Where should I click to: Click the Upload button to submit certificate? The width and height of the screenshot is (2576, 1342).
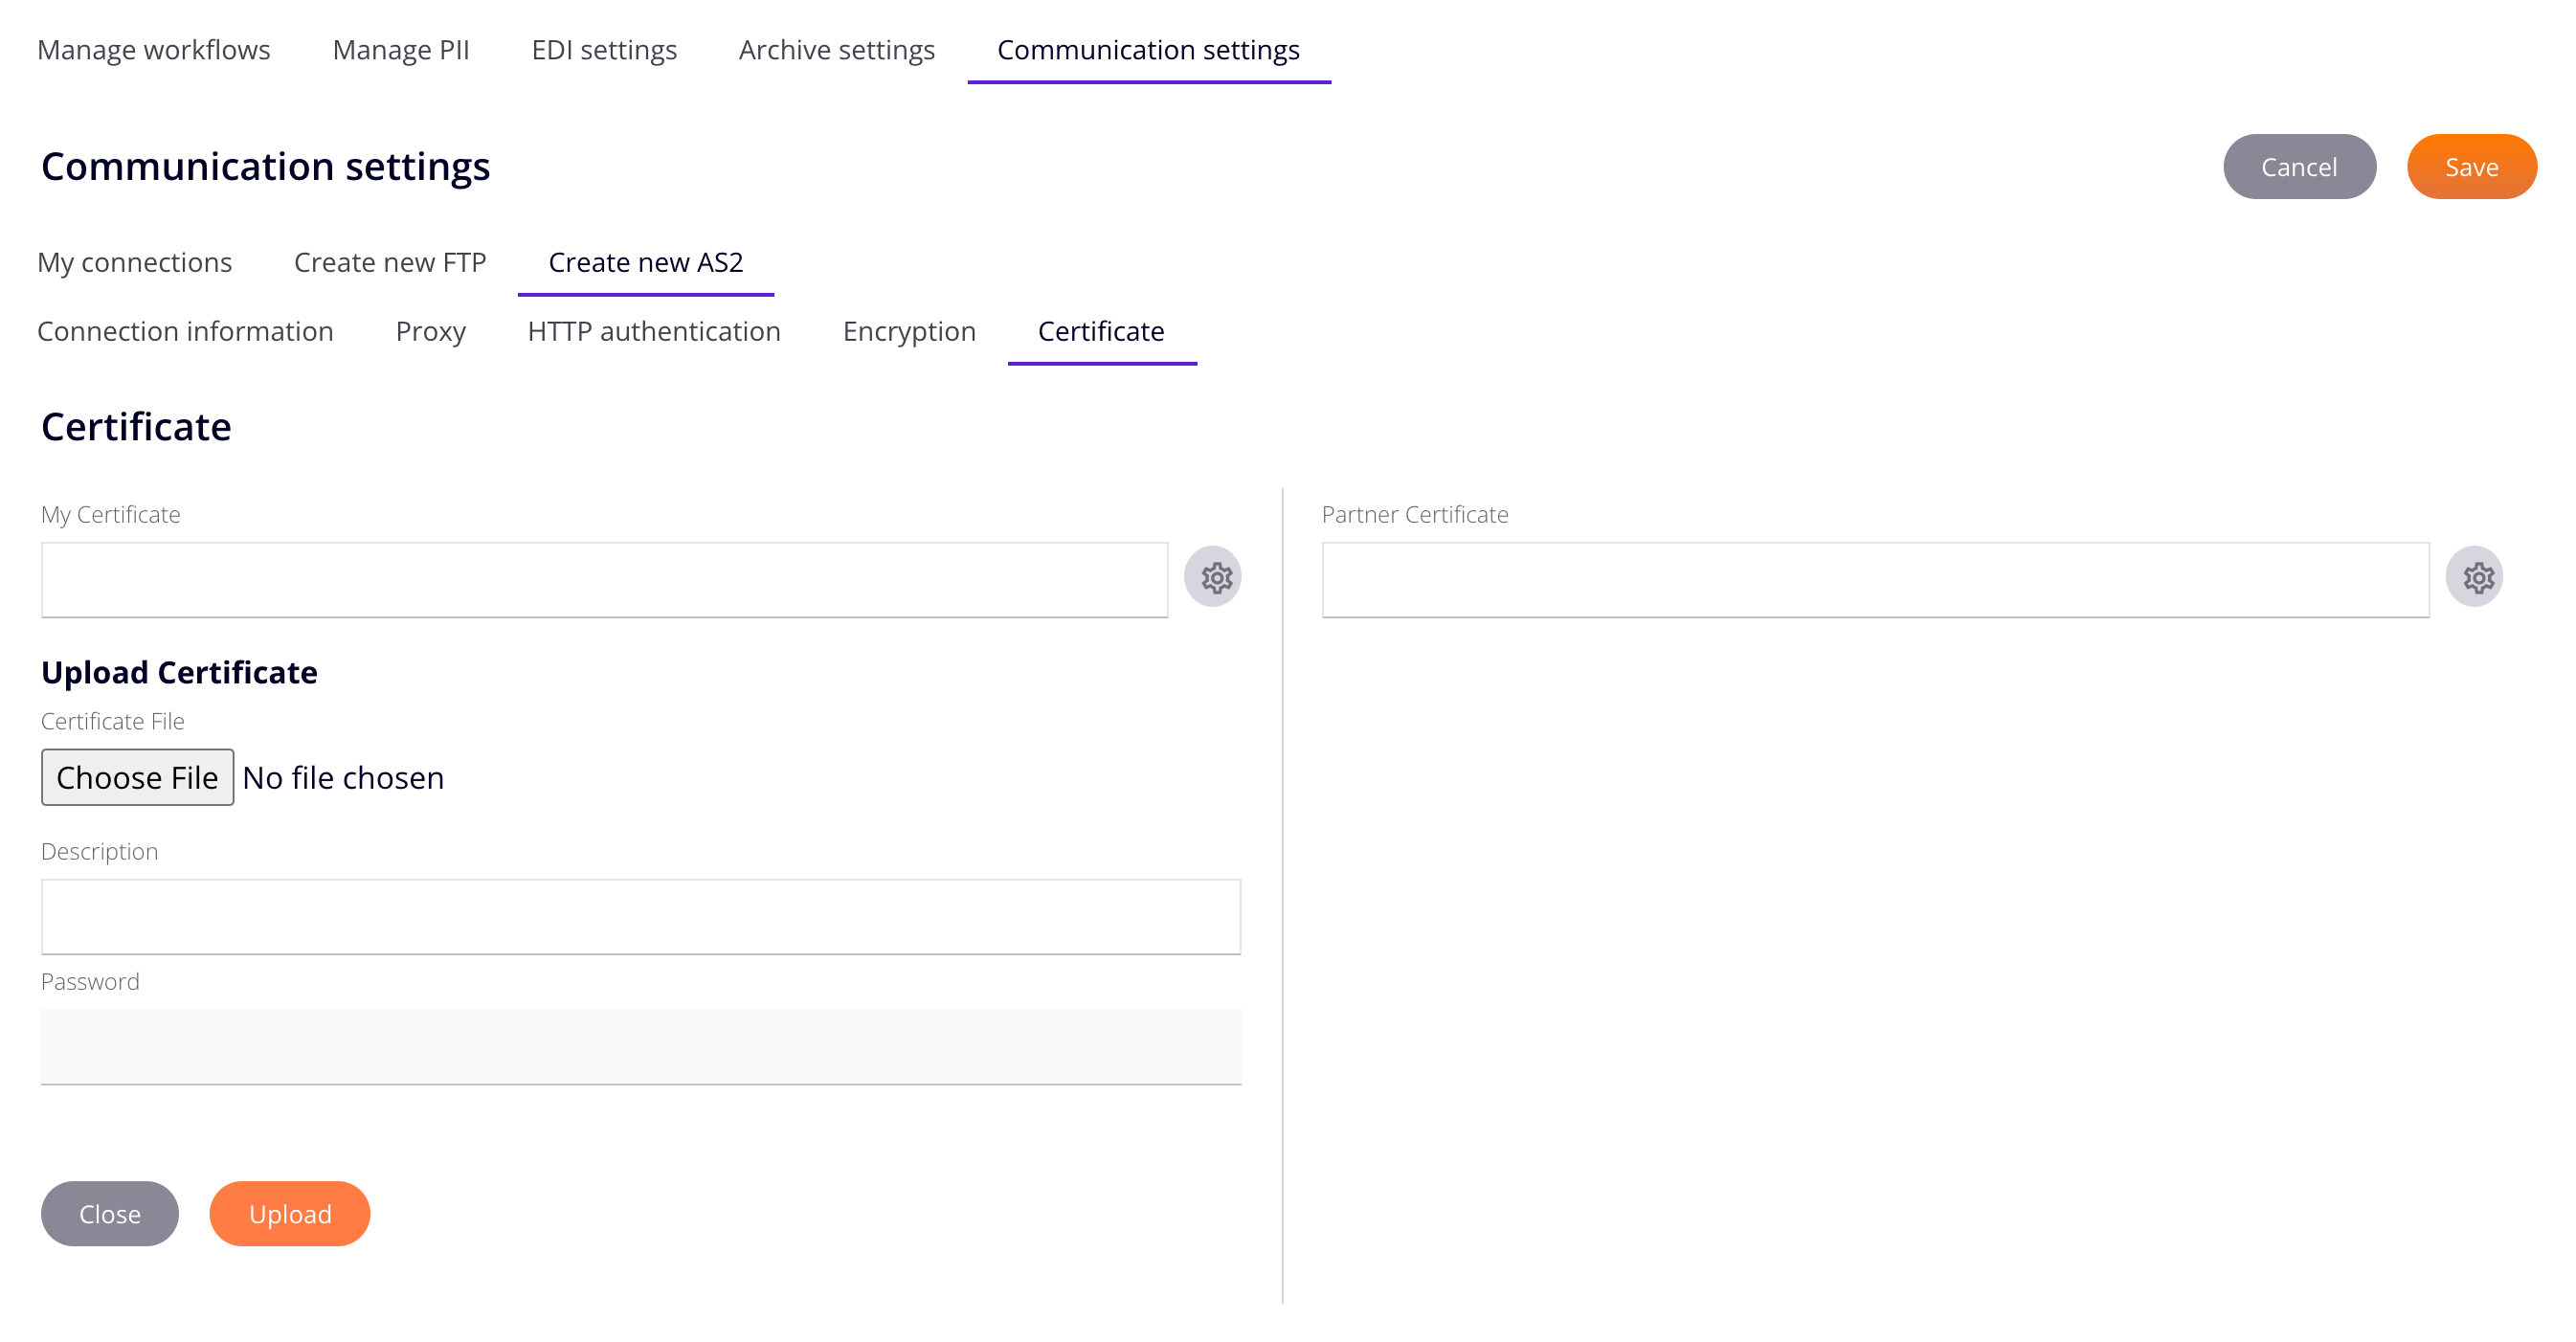pyautogui.click(x=290, y=1213)
